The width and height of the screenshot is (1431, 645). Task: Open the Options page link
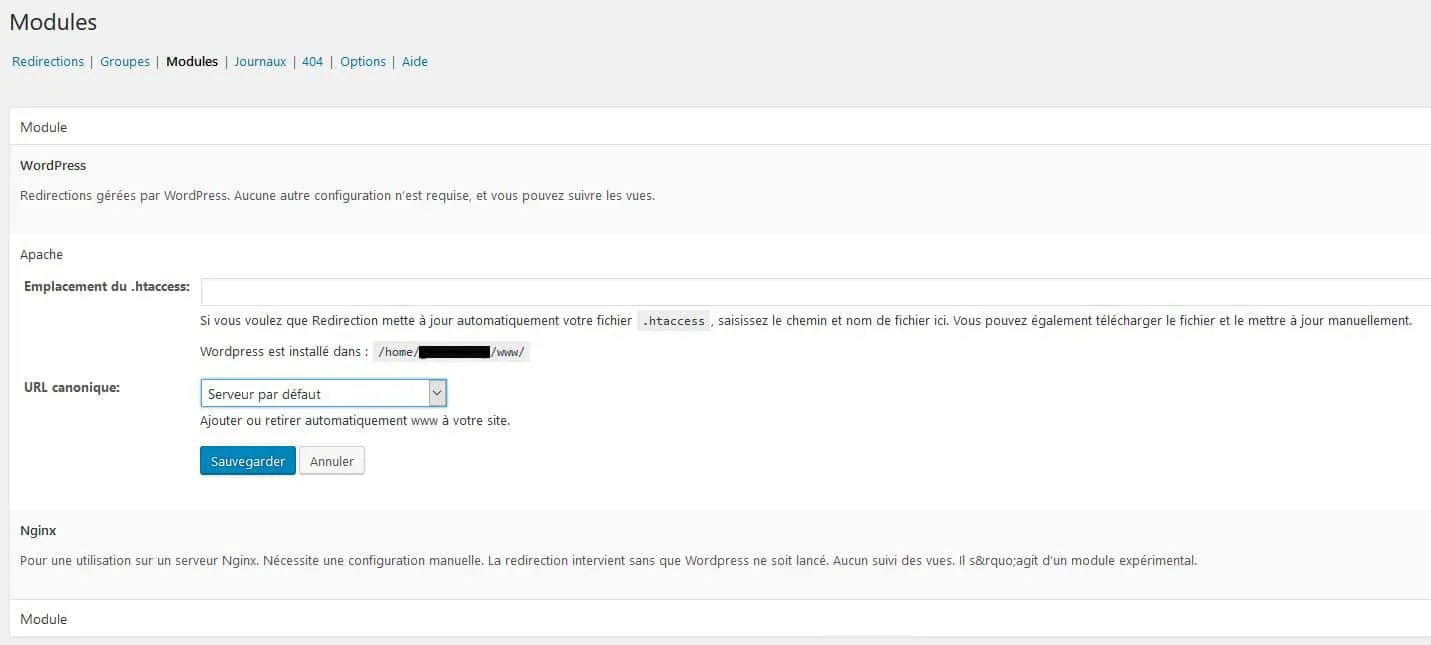pyautogui.click(x=363, y=61)
